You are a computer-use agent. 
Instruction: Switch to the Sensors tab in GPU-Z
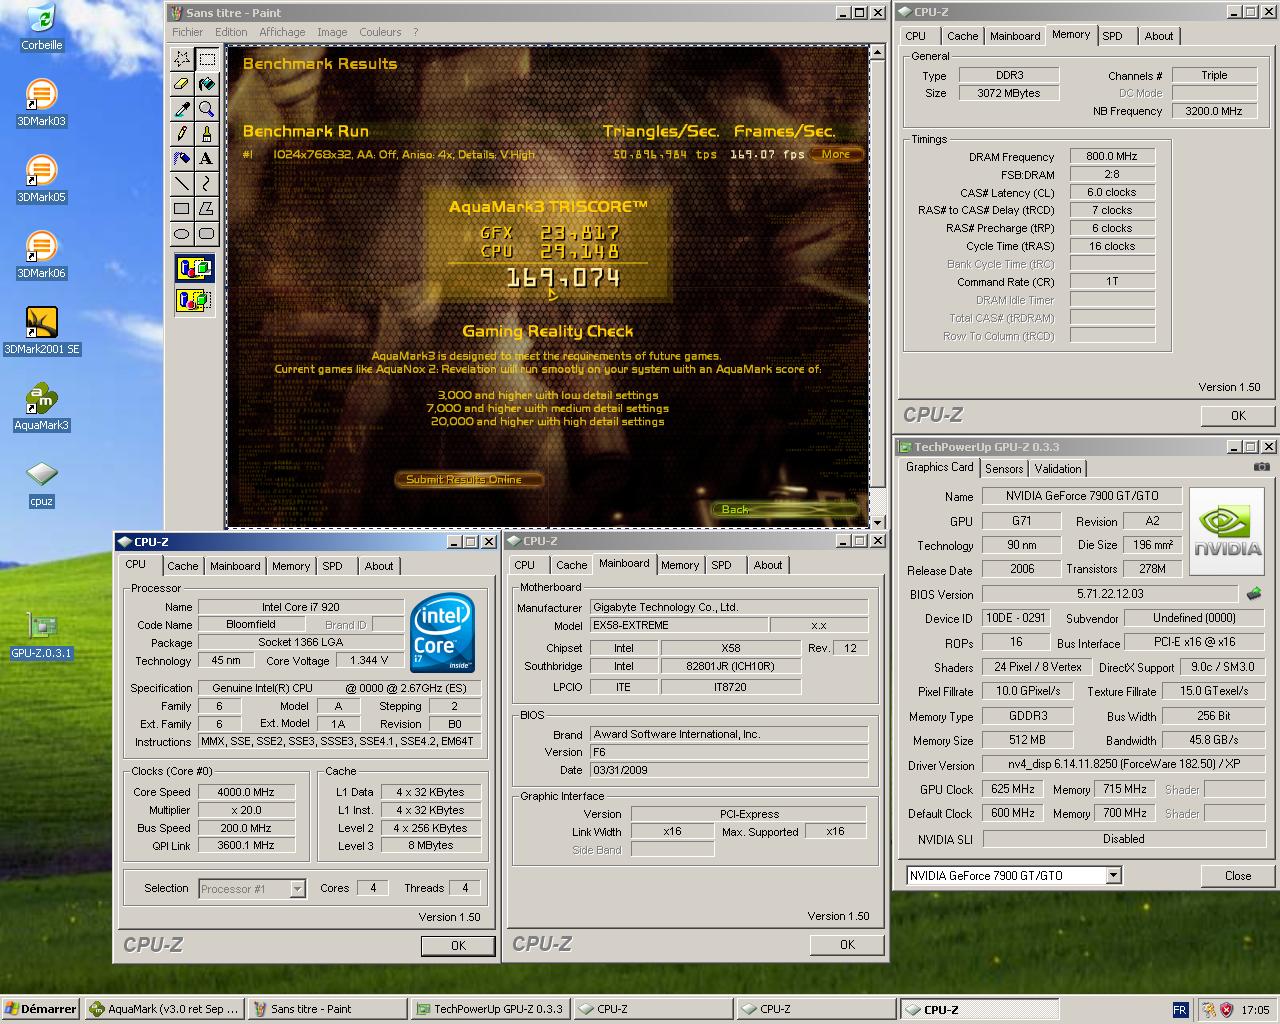pos(1004,469)
